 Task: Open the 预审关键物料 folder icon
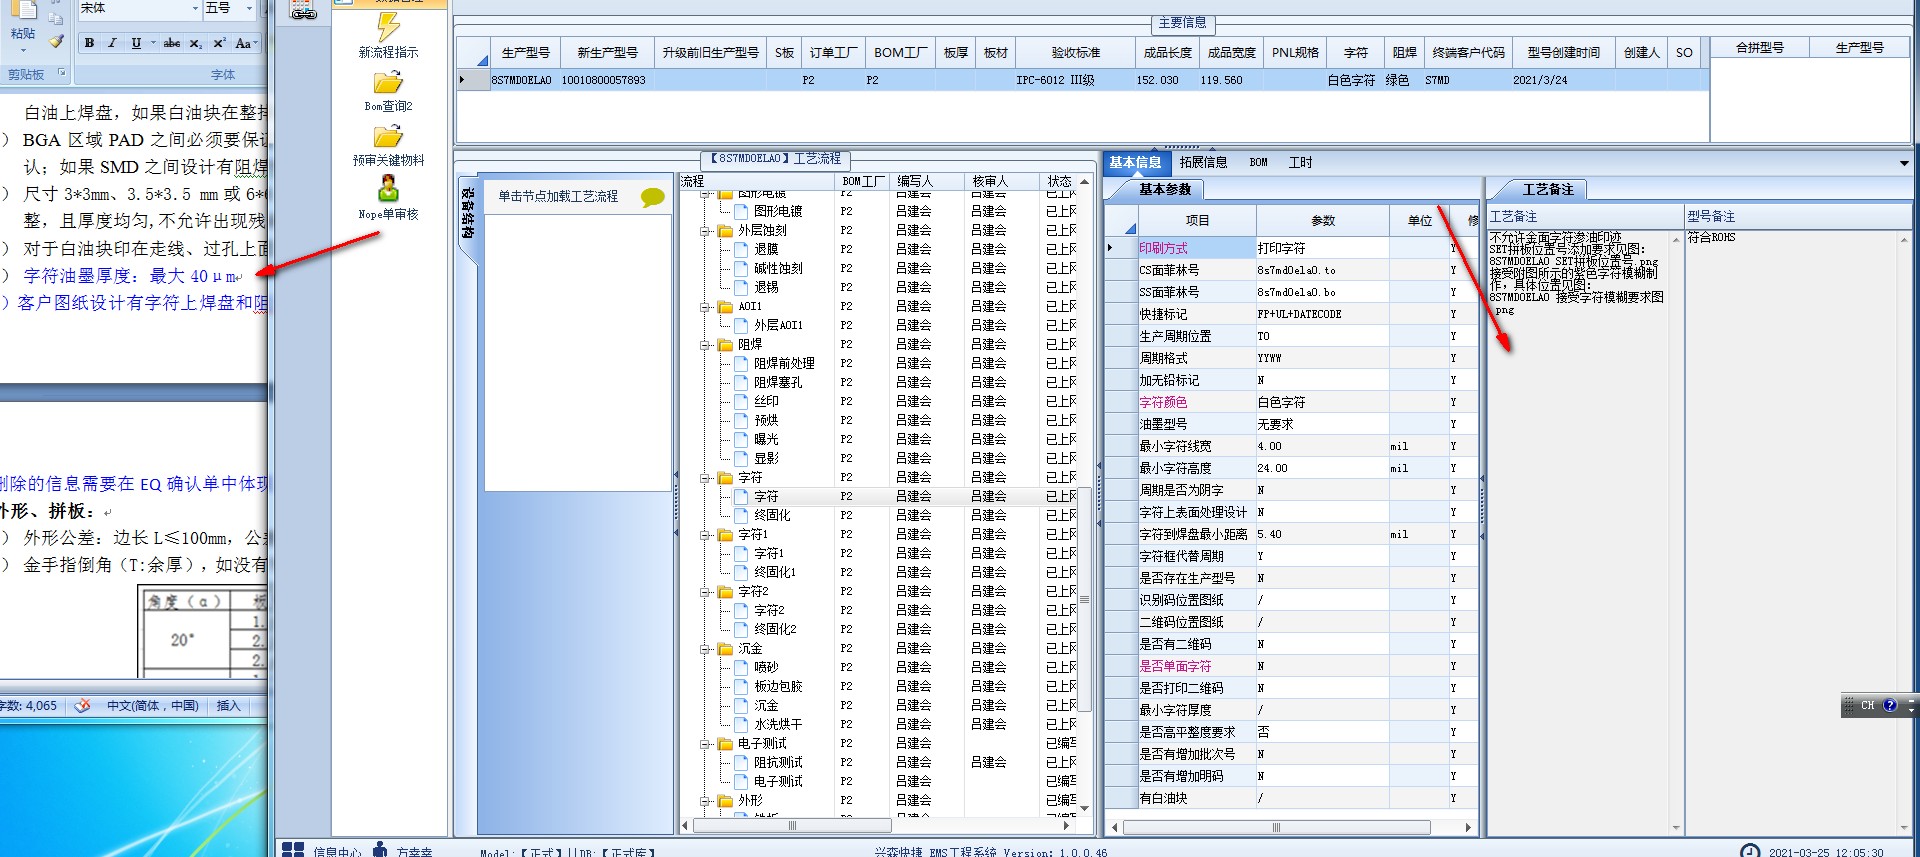pyautogui.click(x=388, y=137)
